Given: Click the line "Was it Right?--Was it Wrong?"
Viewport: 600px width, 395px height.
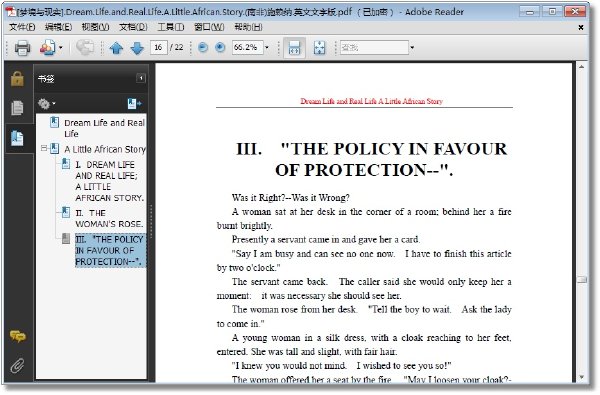Looking at the screenshot, I should [290, 198].
